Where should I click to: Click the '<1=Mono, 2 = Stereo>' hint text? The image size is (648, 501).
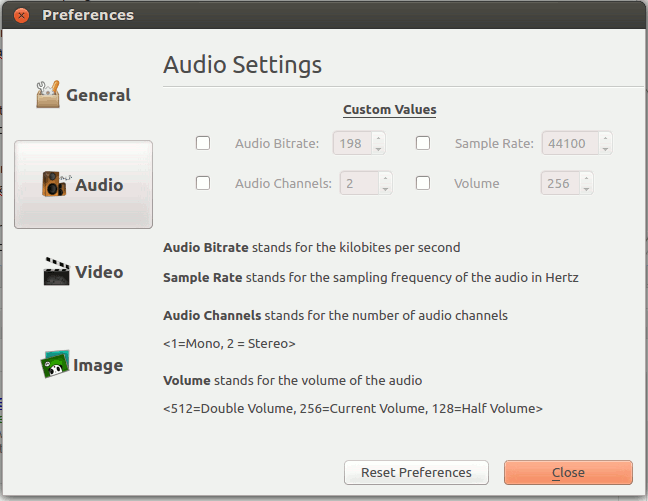(229, 344)
